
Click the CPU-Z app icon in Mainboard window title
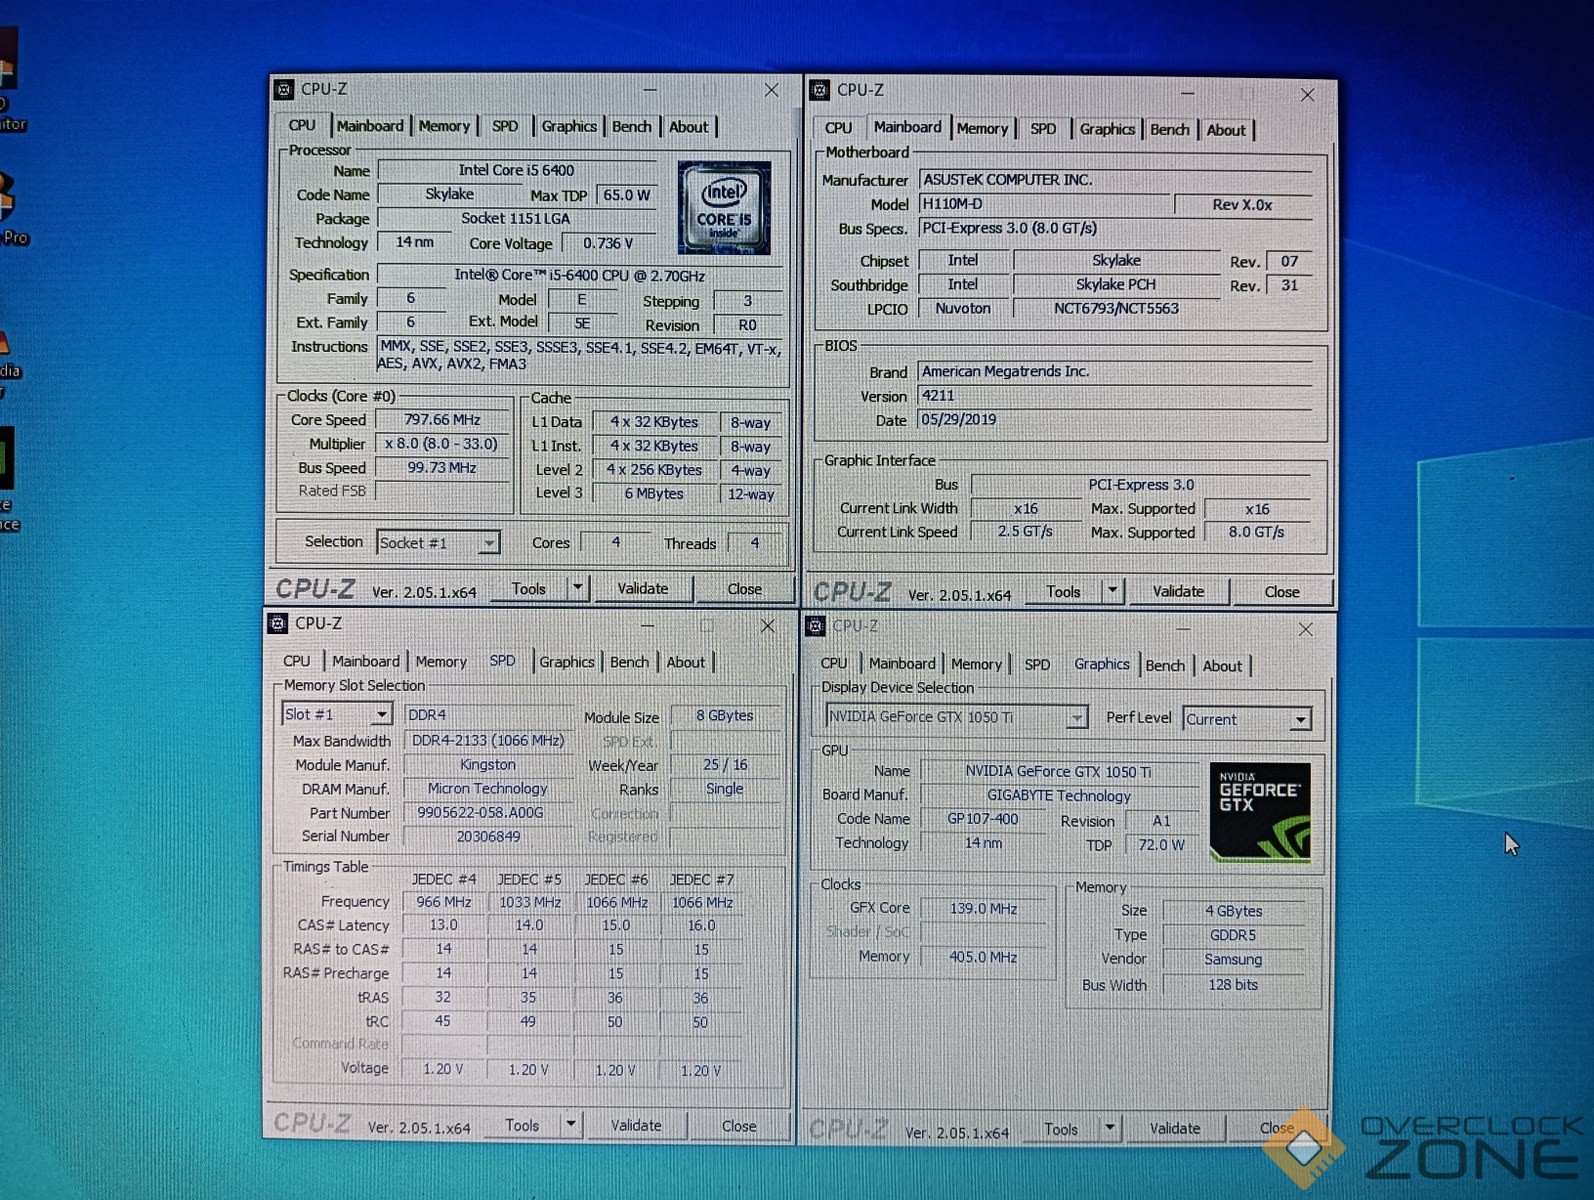820,90
